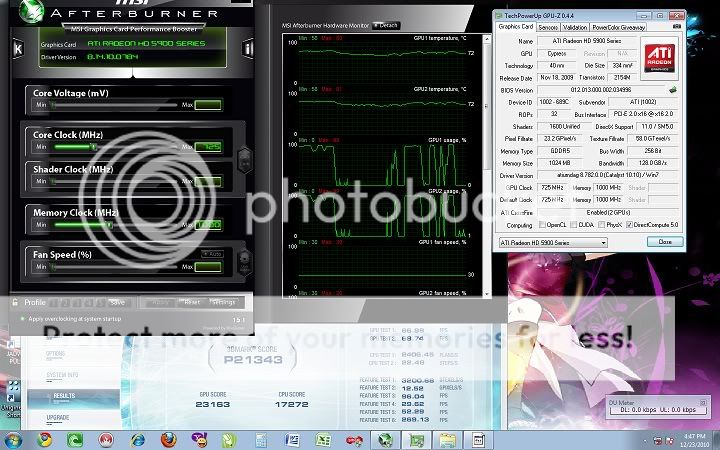
Task: Toggle the PhysX checkbox in GPU-Z
Action: 602,225
